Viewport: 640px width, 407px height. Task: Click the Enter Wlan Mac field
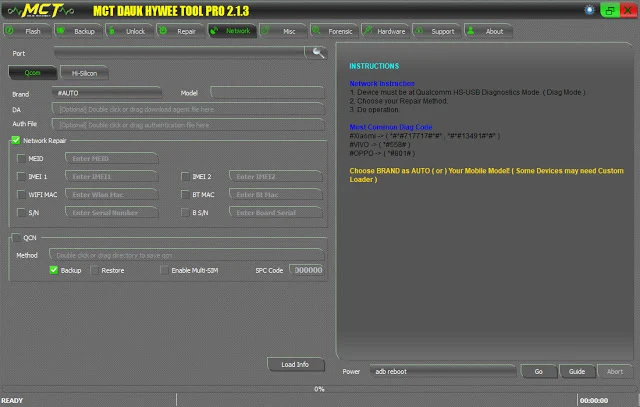tap(112, 194)
